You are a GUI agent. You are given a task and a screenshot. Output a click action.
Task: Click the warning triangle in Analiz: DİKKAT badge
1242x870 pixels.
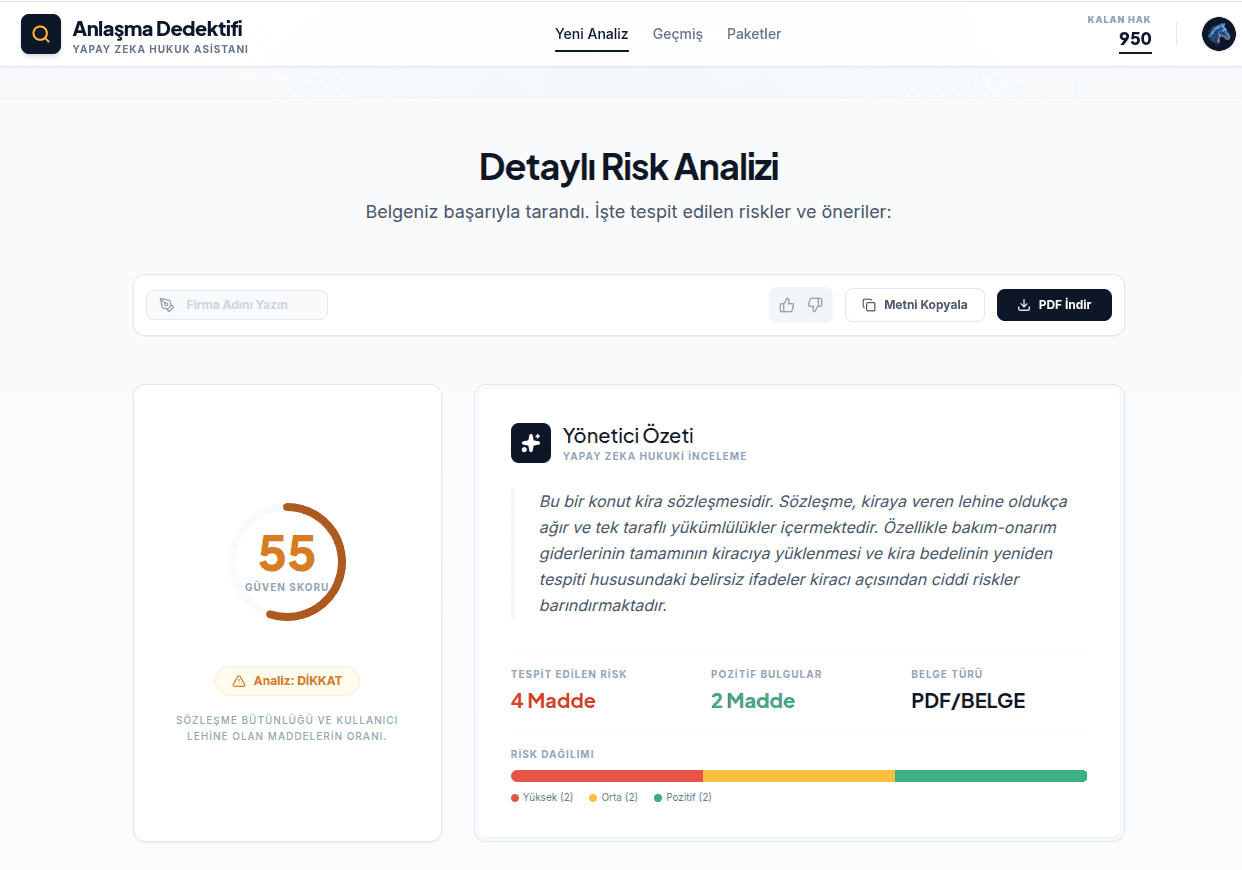click(240, 680)
